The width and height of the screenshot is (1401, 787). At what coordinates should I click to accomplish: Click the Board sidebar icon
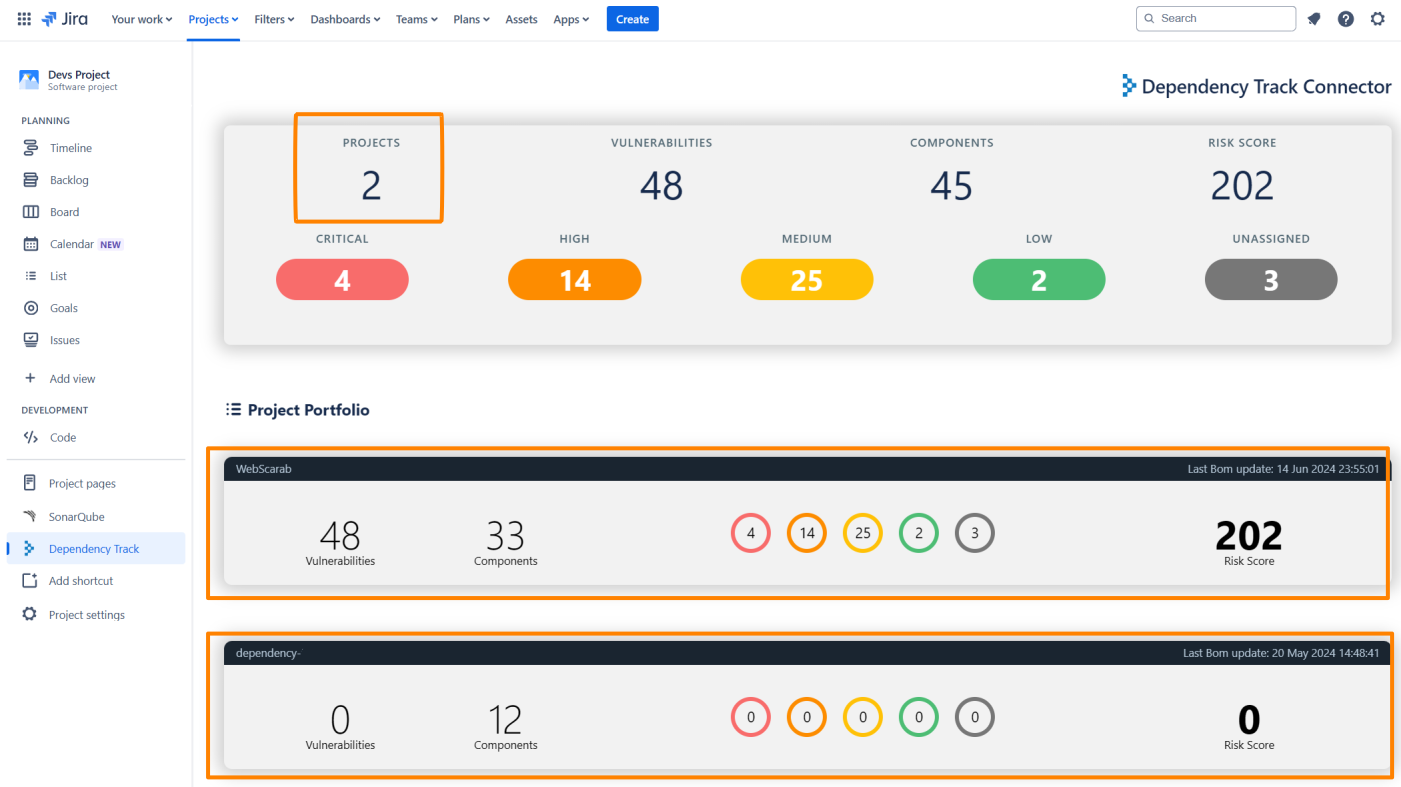31,212
